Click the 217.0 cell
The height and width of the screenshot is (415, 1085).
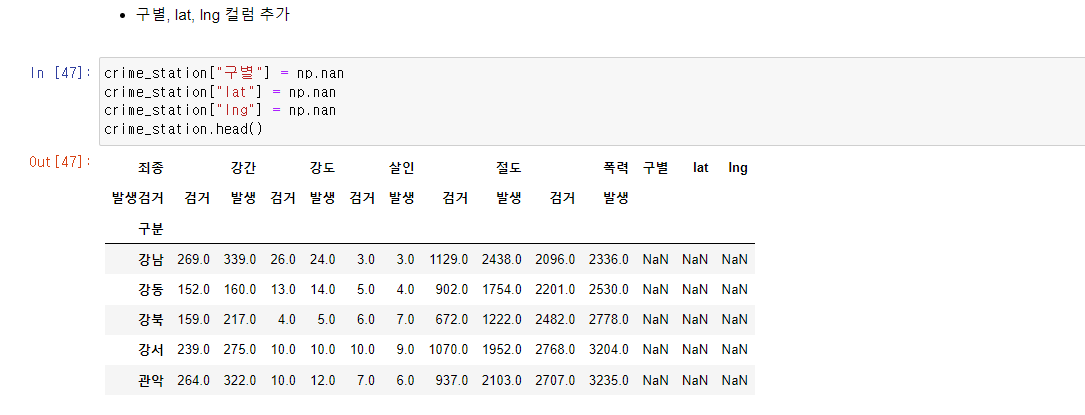click(x=240, y=320)
